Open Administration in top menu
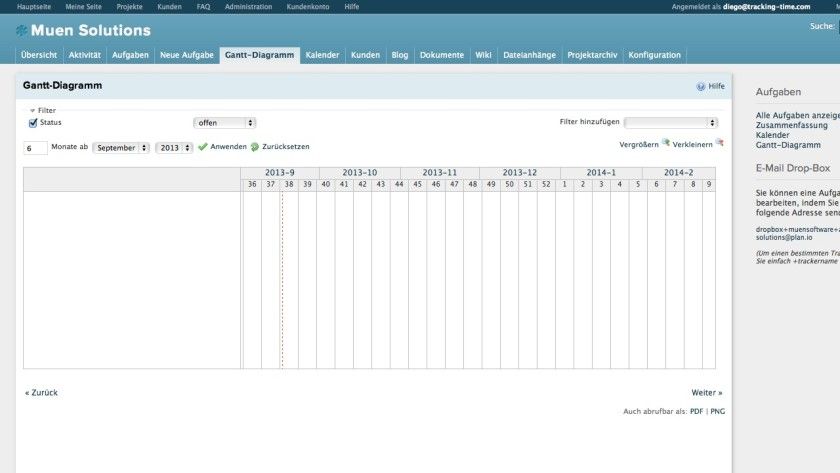 (248, 7)
